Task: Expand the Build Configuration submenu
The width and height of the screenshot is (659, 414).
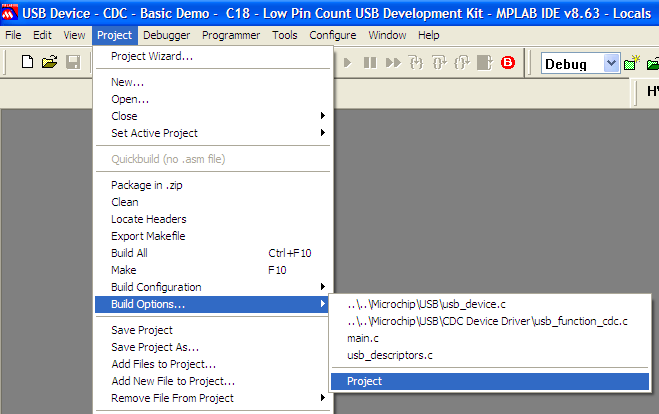Action: point(212,287)
